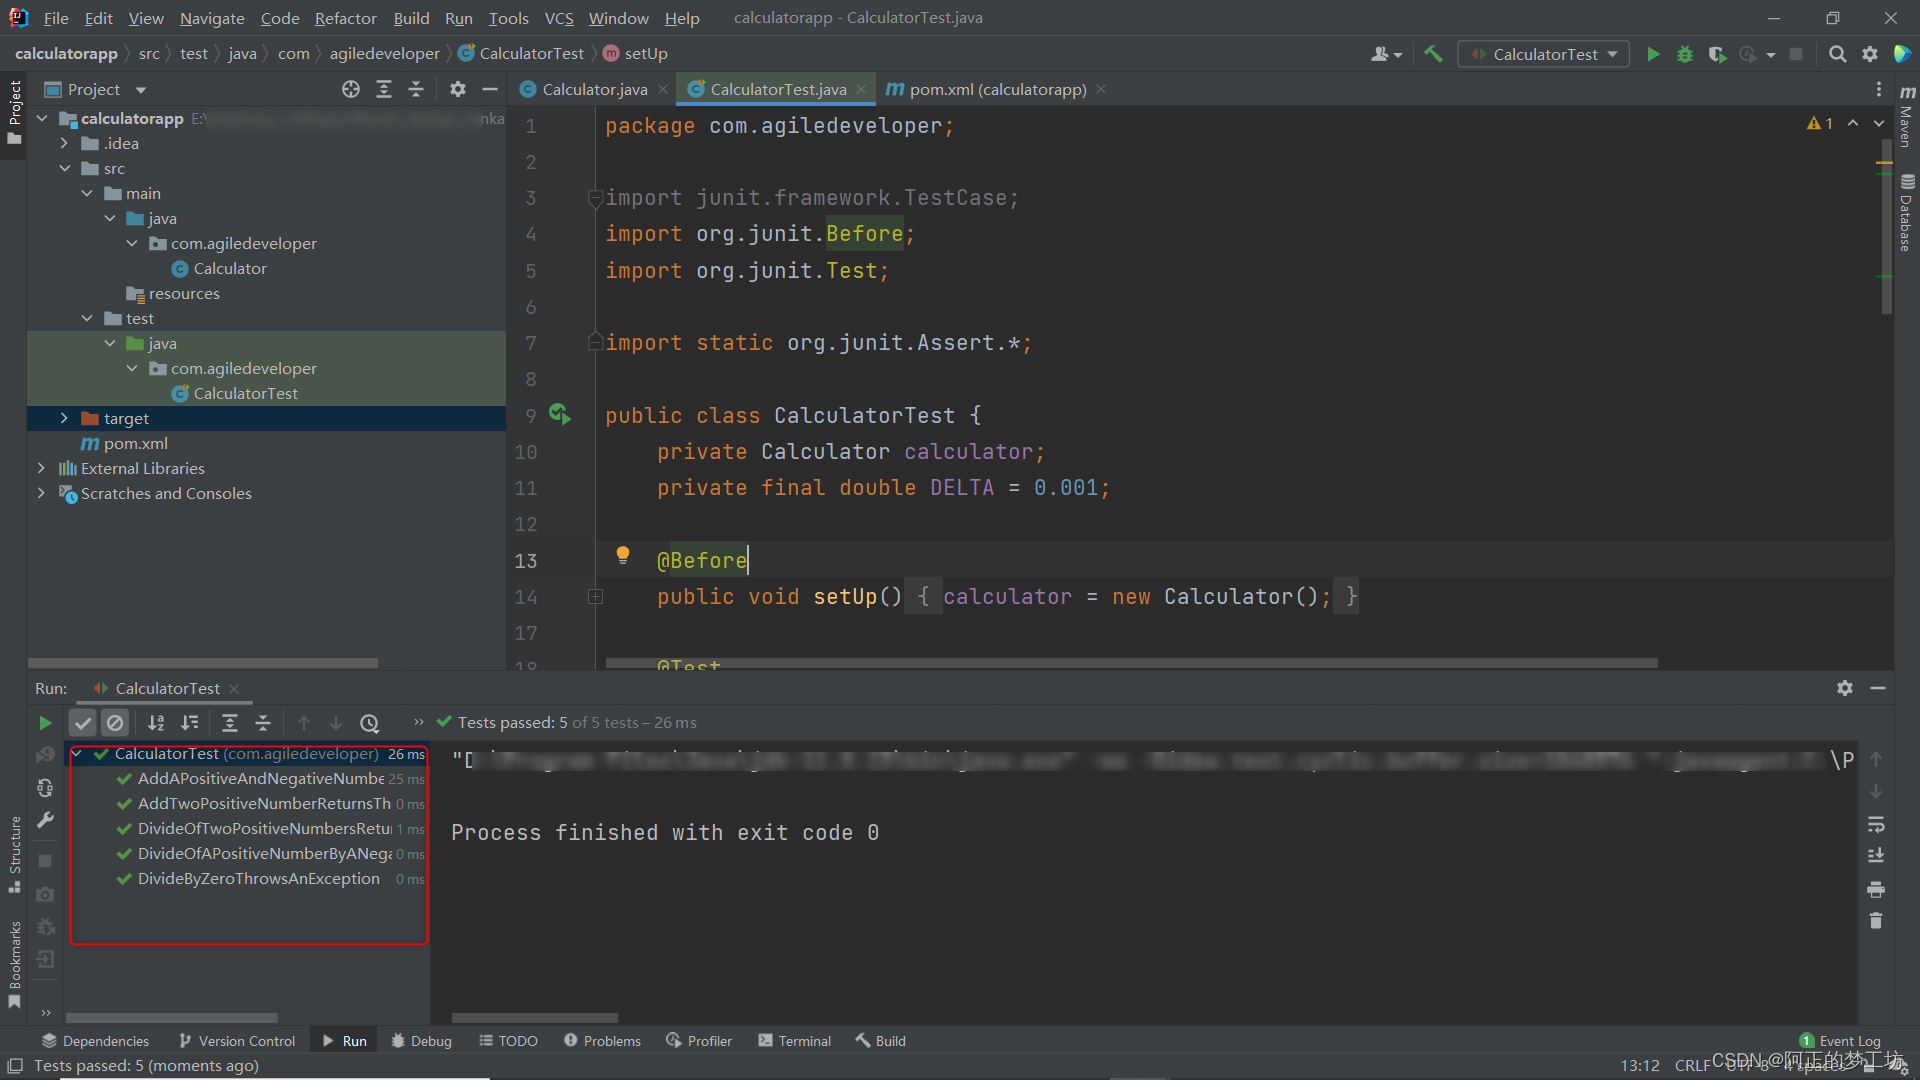The width and height of the screenshot is (1920, 1080).
Task: Toggle Show Ignored tests filter
Action: [115, 722]
